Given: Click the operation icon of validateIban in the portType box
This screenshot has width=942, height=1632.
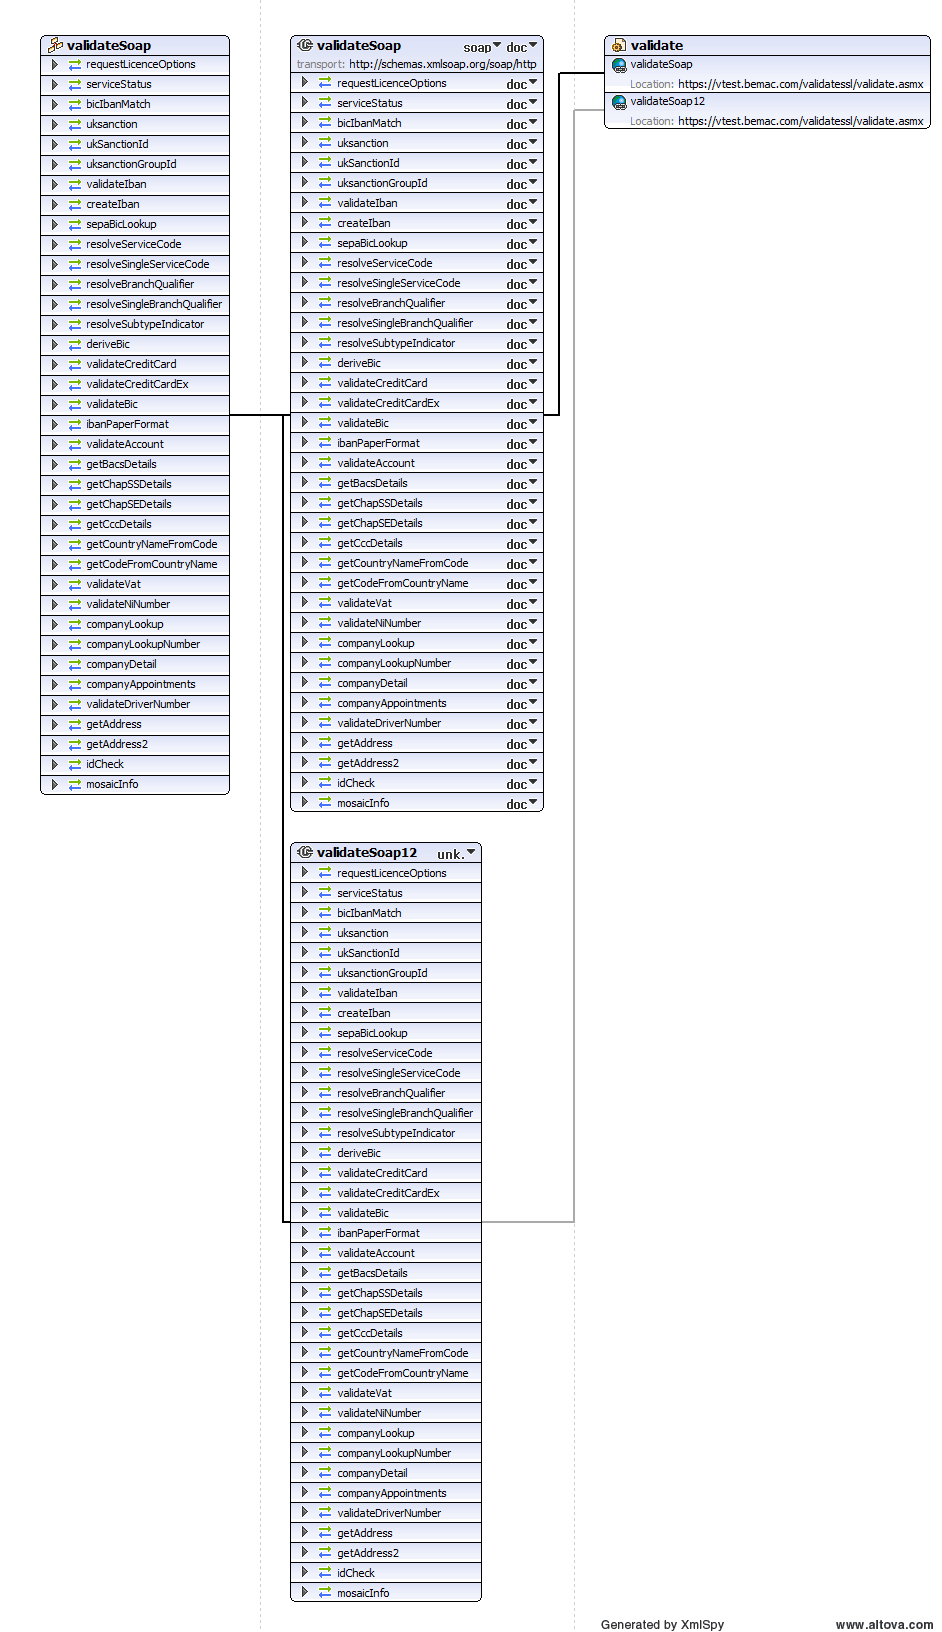Looking at the screenshot, I should tap(75, 185).
